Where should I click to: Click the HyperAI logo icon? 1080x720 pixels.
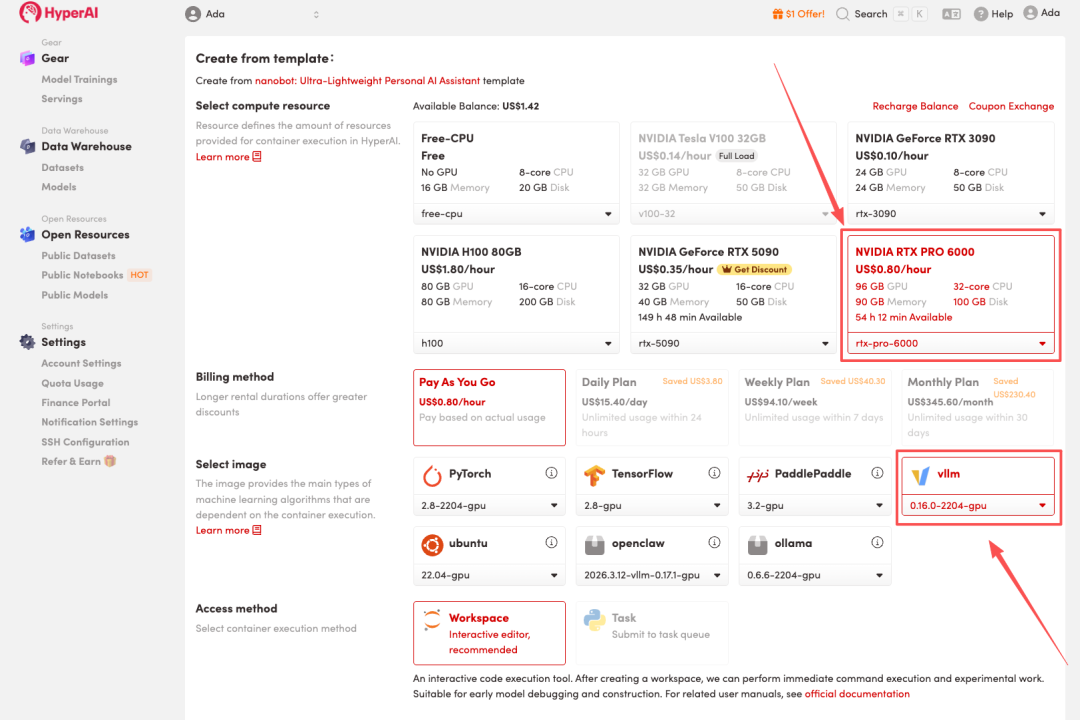(x=29, y=14)
